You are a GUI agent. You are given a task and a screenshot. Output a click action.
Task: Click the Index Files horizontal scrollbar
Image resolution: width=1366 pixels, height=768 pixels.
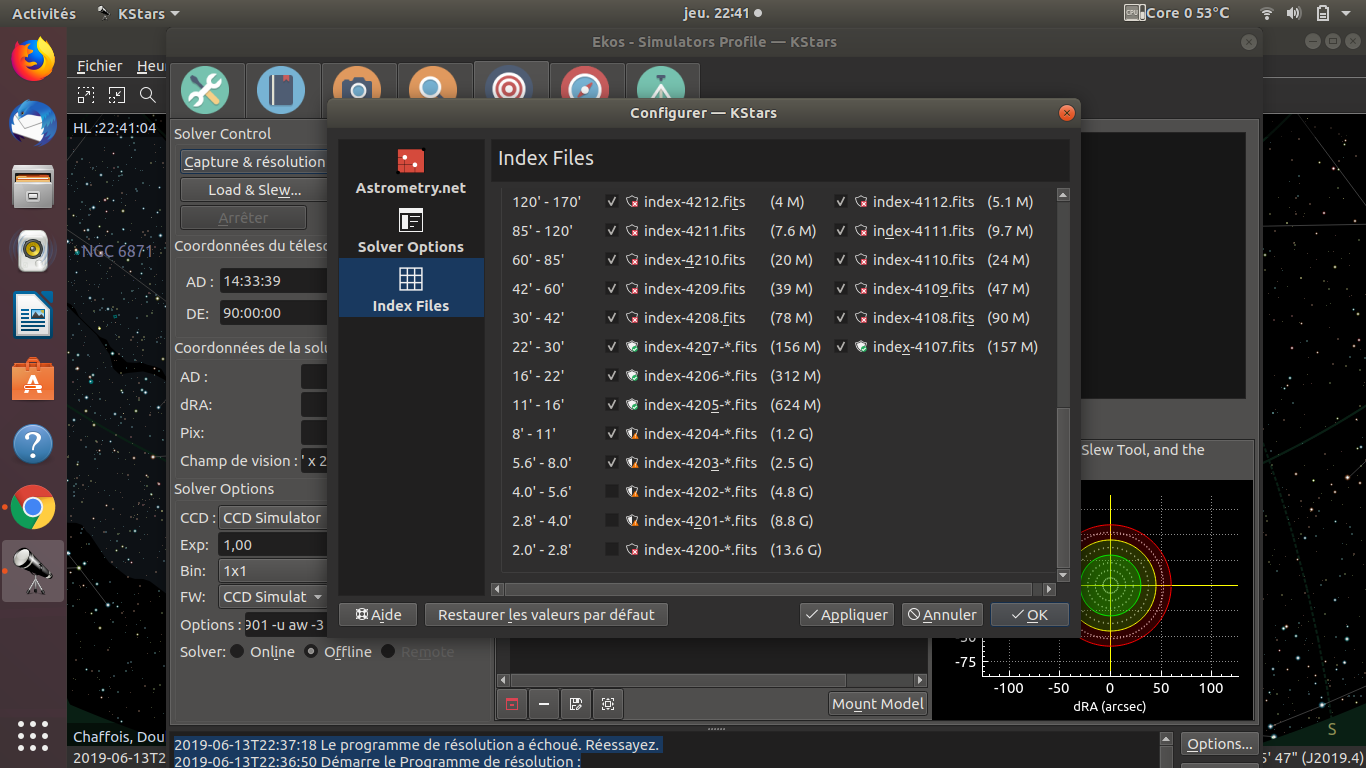point(774,590)
